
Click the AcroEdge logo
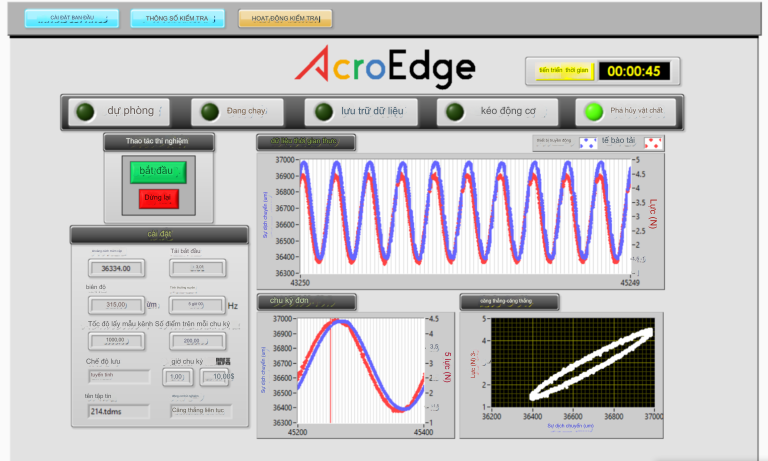[x=385, y=67]
